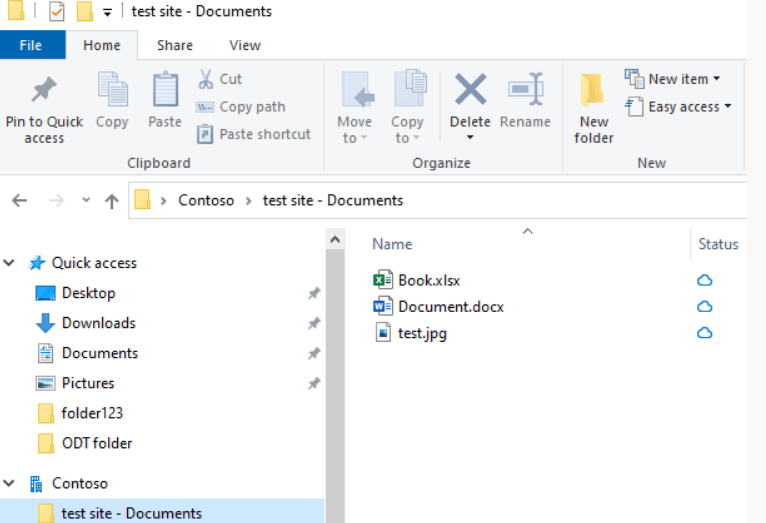Image resolution: width=766 pixels, height=523 pixels.
Task: Click cloud status icon for Document.docx
Action: tap(704, 307)
